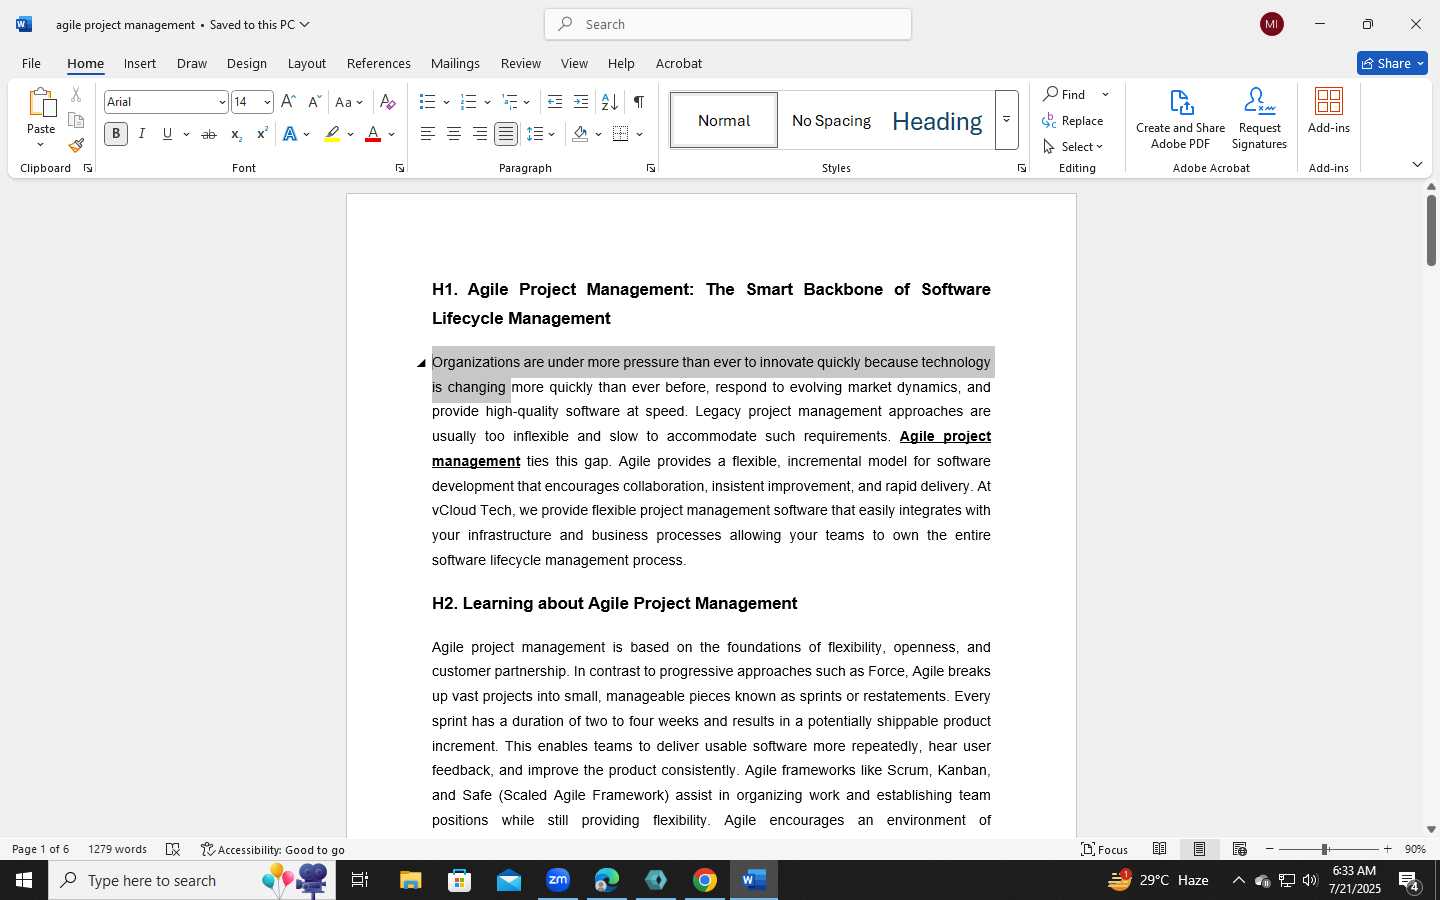The image size is (1440, 900).
Task: Open the Add-ins button
Action: 1329,112
